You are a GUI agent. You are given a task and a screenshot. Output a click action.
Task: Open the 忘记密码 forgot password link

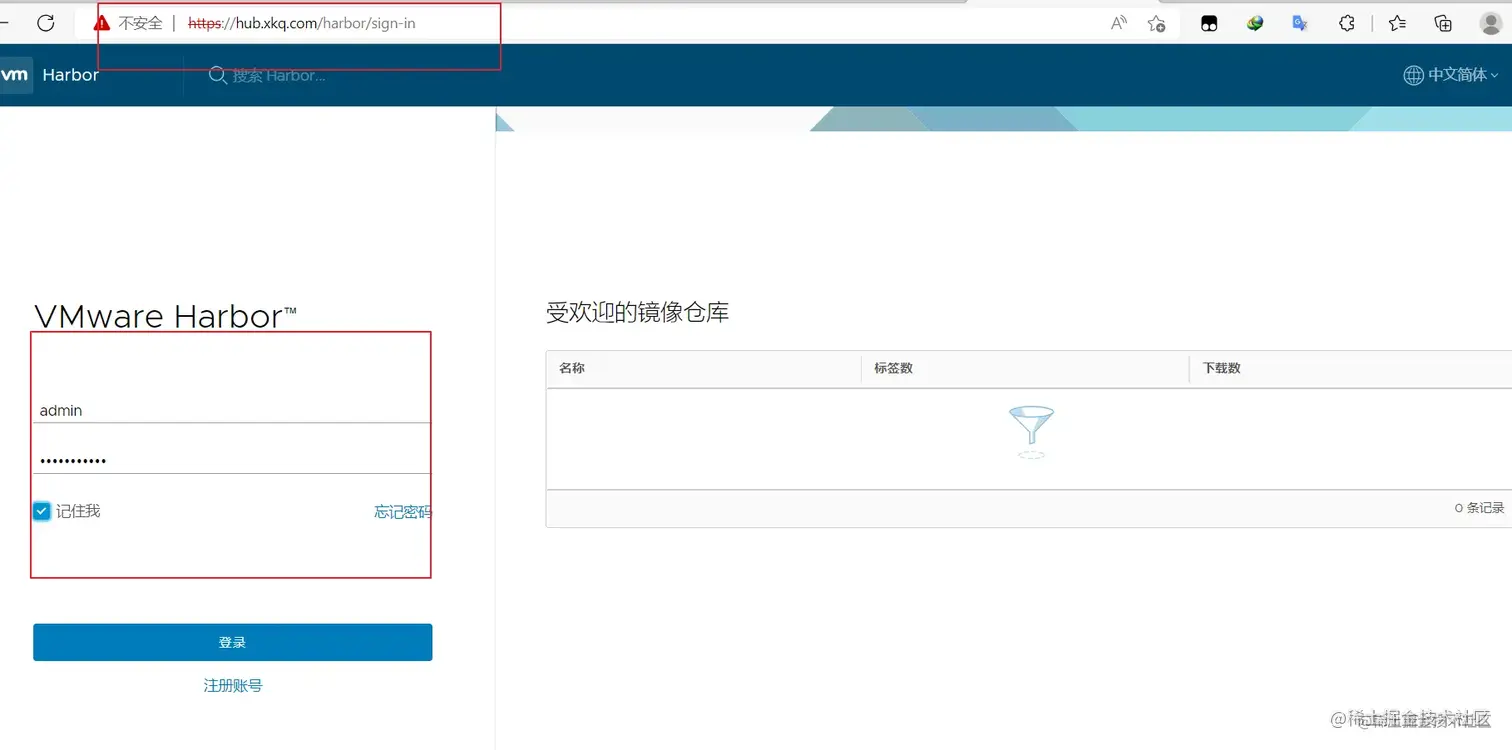pos(403,512)
